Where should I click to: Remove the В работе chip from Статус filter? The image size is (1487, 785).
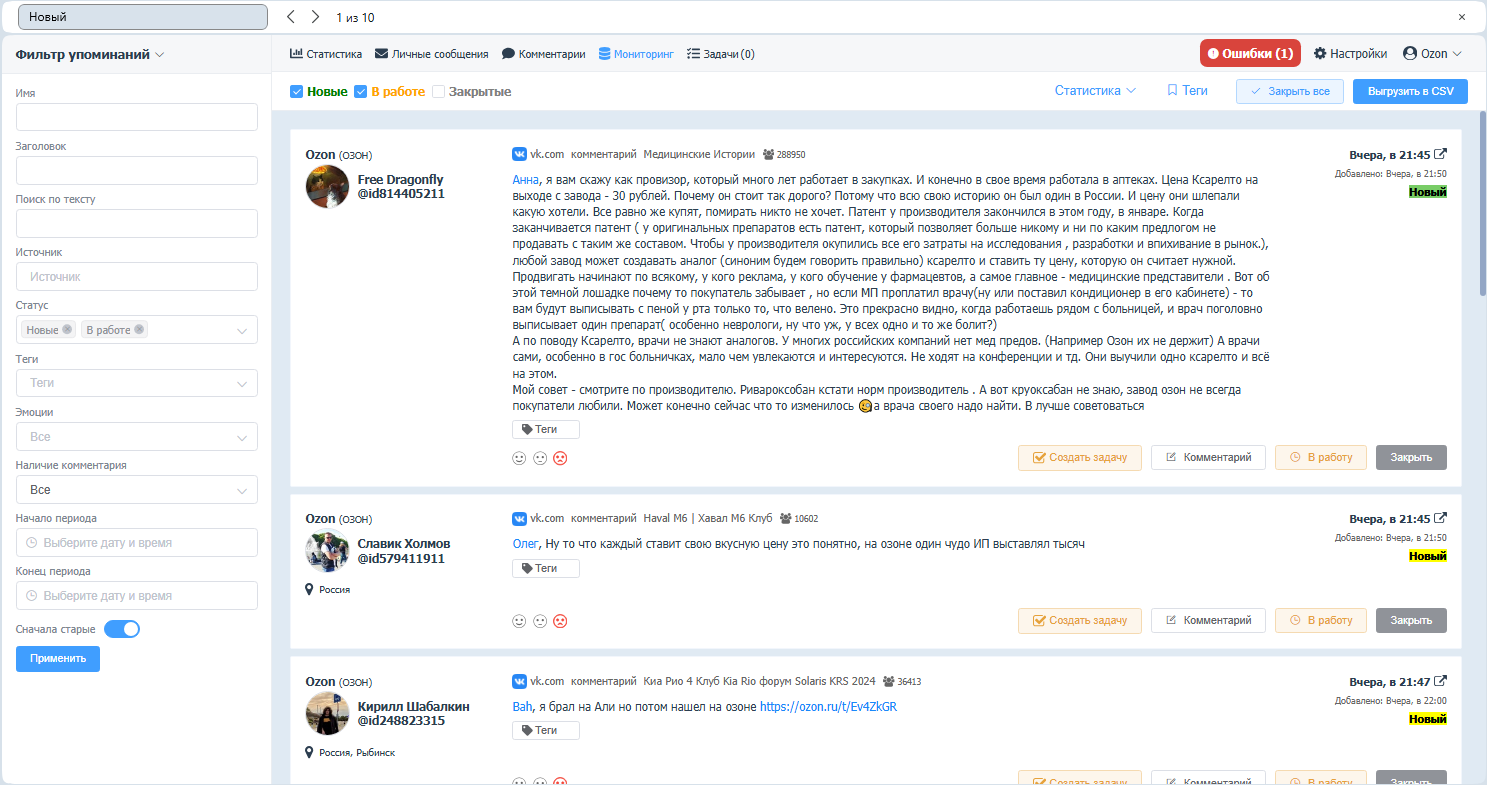139,330
